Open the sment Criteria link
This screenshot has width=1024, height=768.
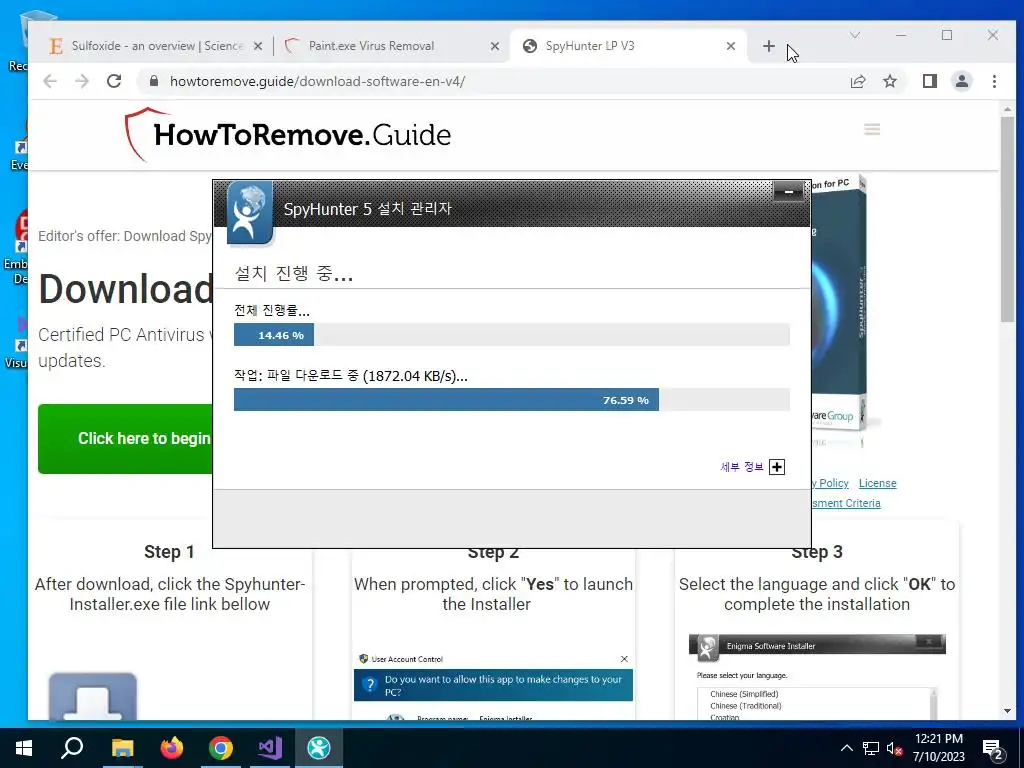click(x=846, y=503)
